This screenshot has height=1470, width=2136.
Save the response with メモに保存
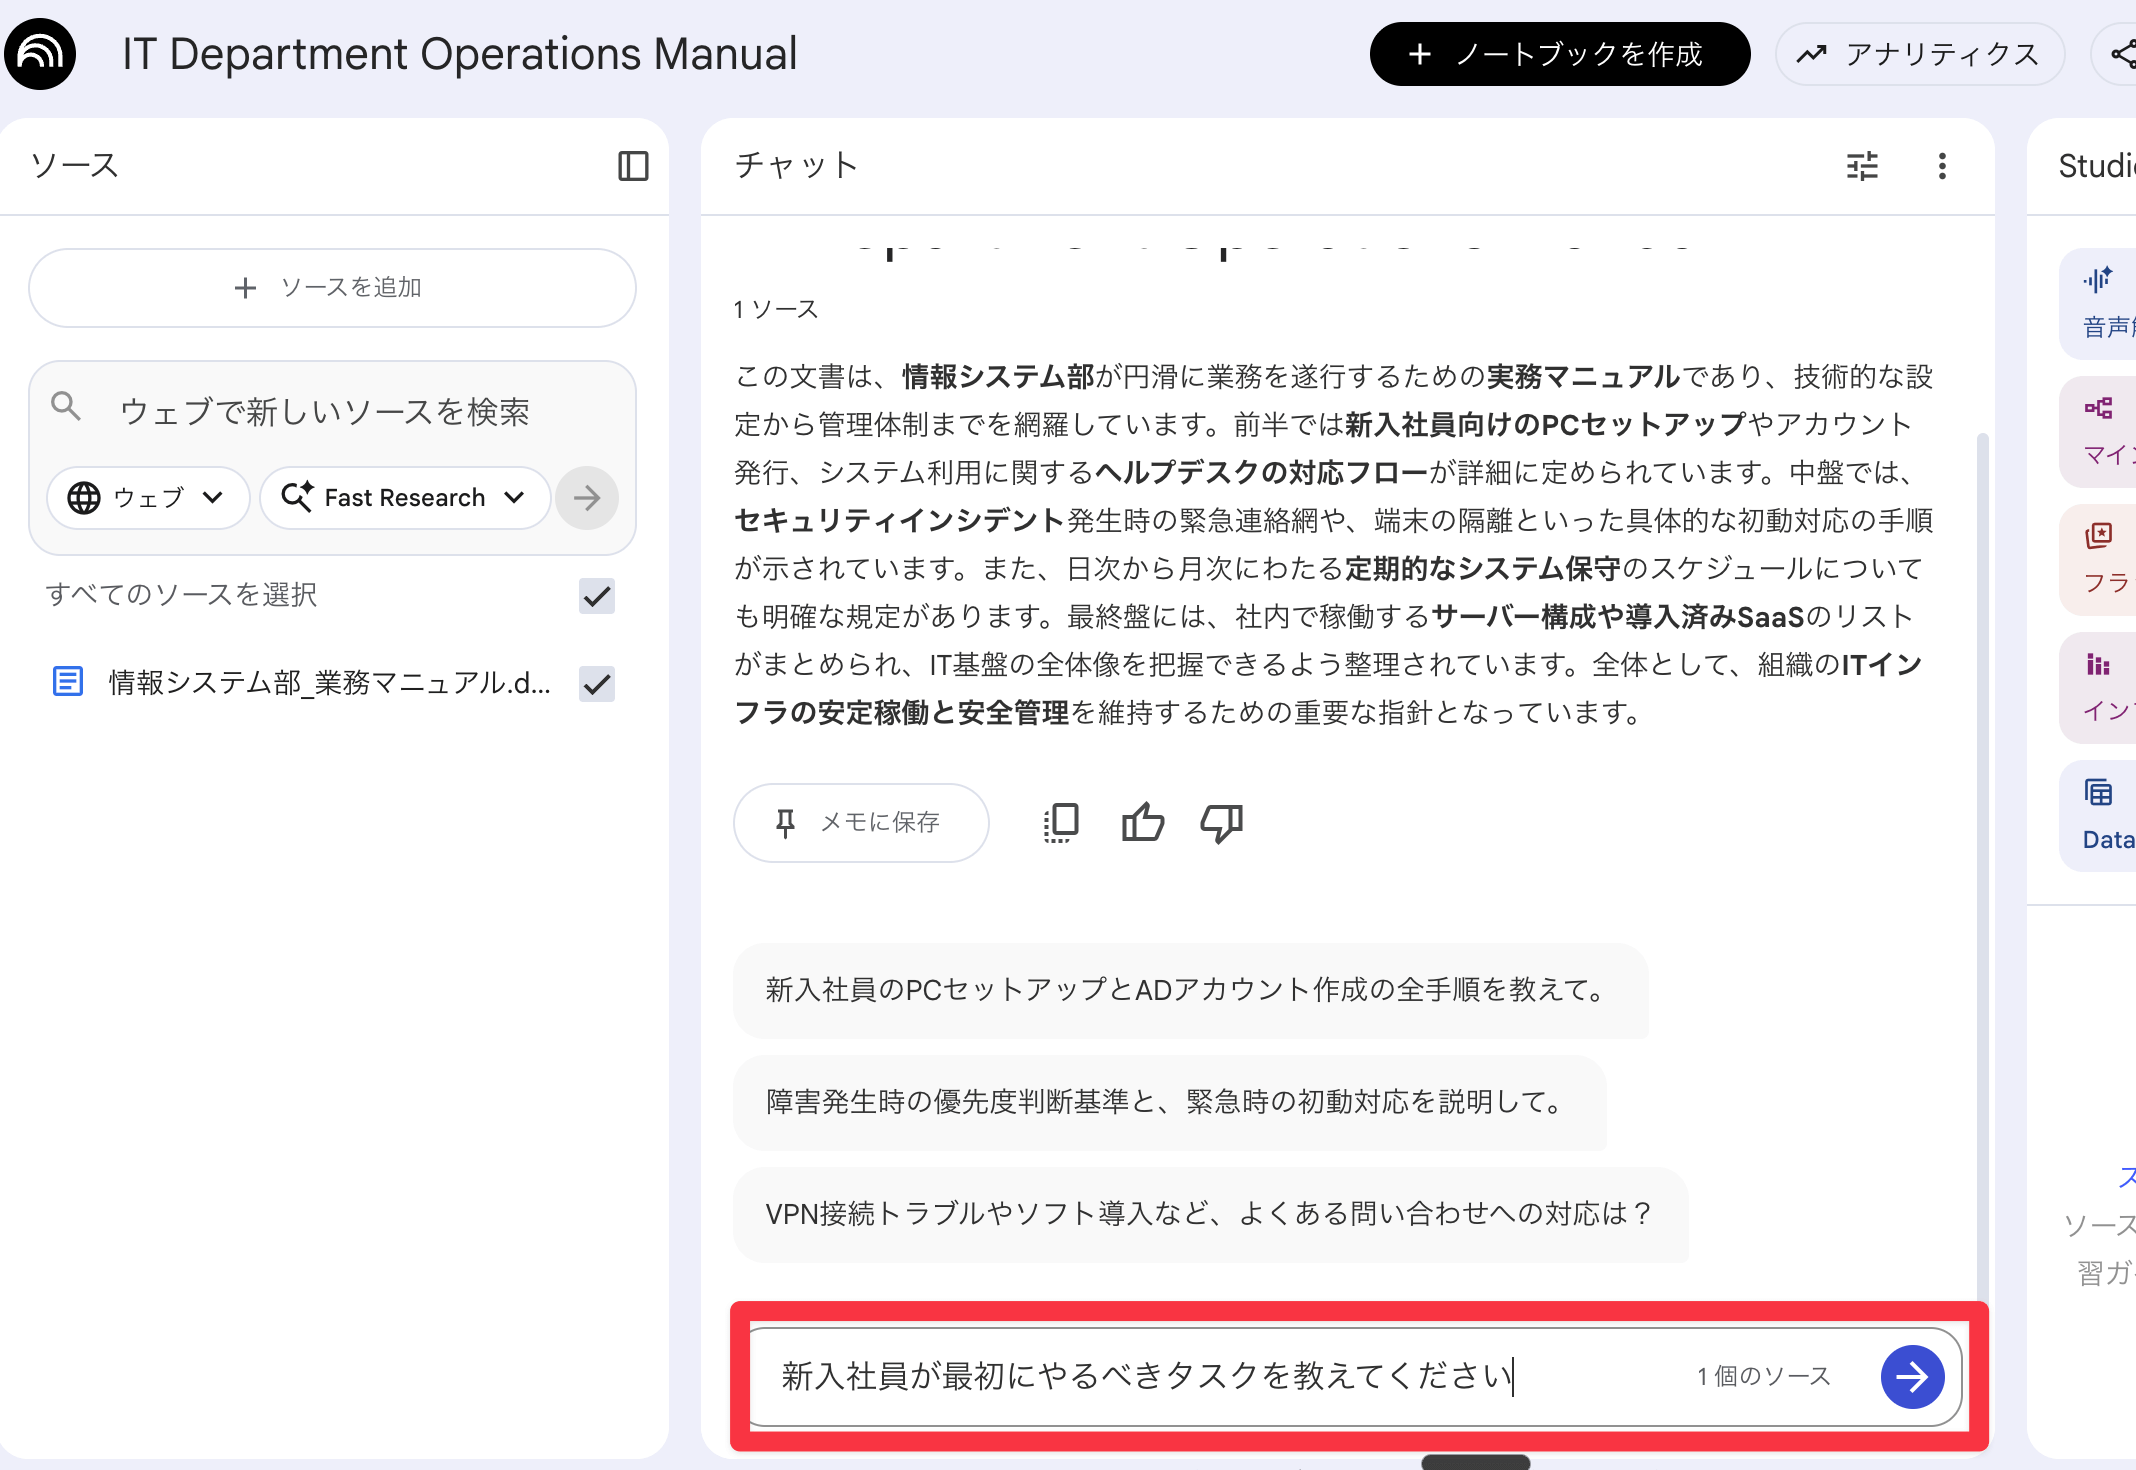860,823
